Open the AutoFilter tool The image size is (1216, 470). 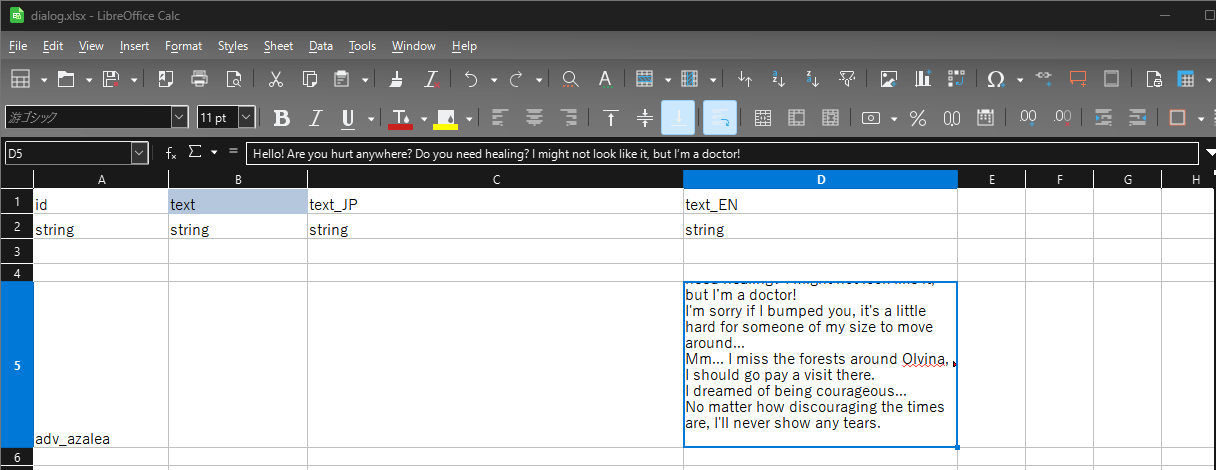click(x=846, y=79)
